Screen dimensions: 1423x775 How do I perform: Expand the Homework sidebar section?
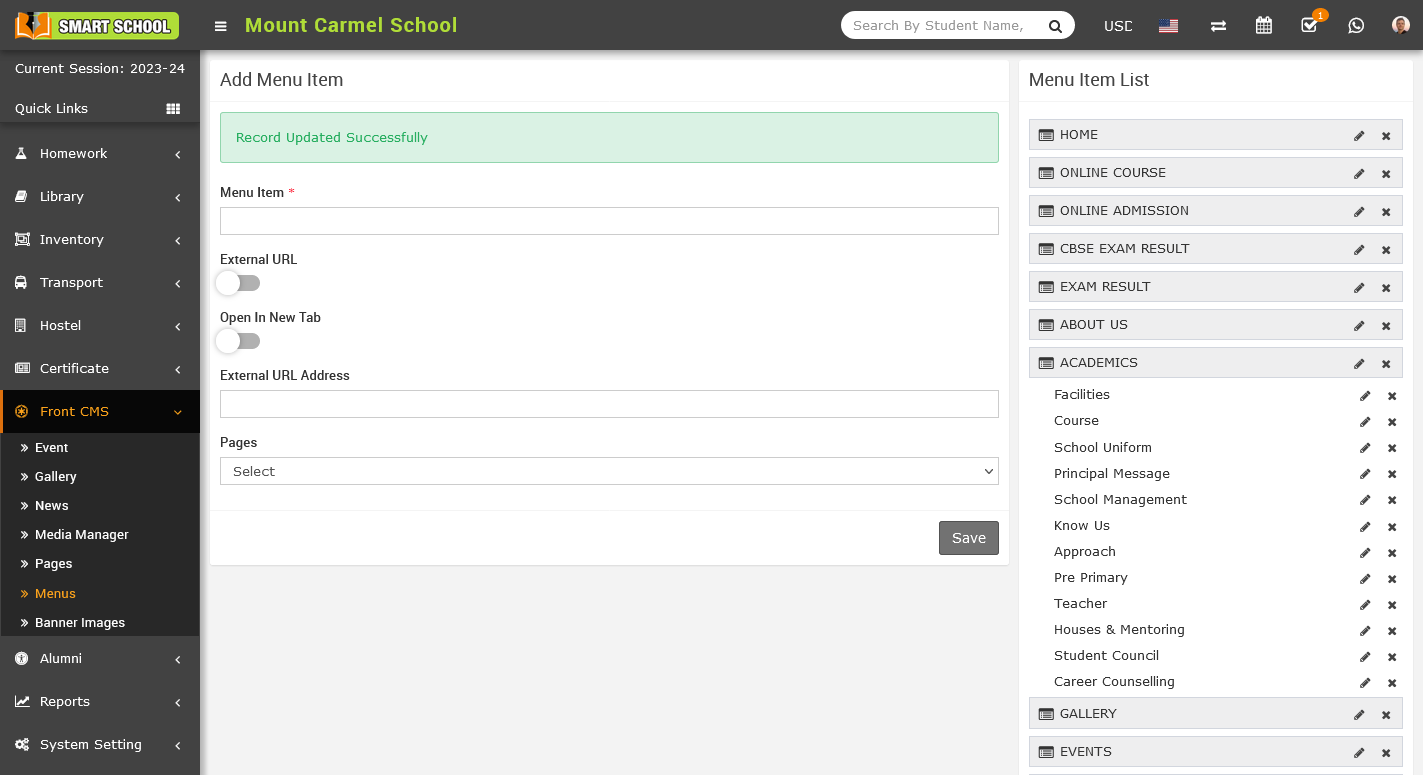coord(100,154)
